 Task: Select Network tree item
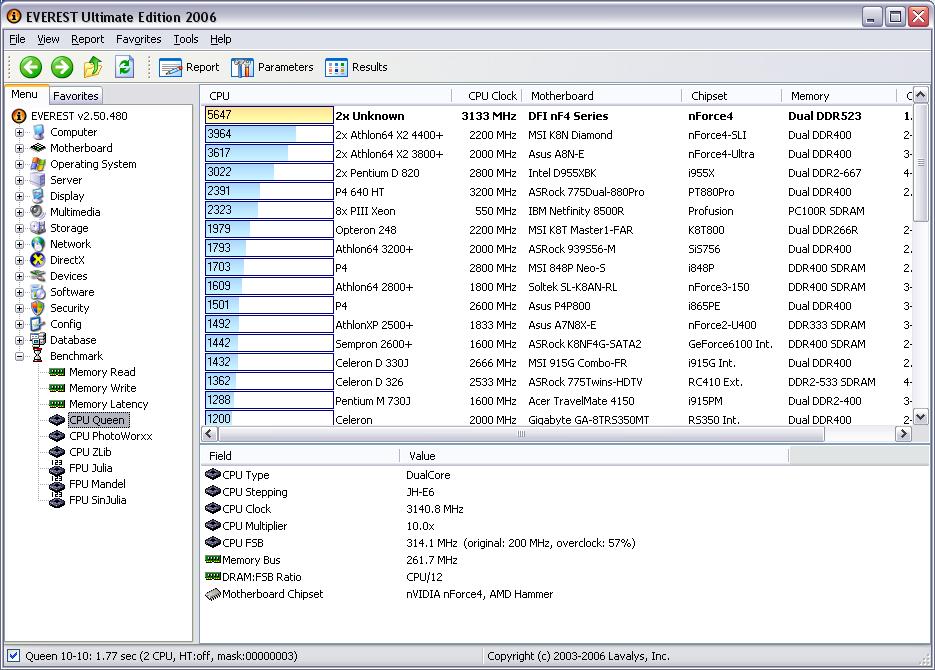[70, 244]
